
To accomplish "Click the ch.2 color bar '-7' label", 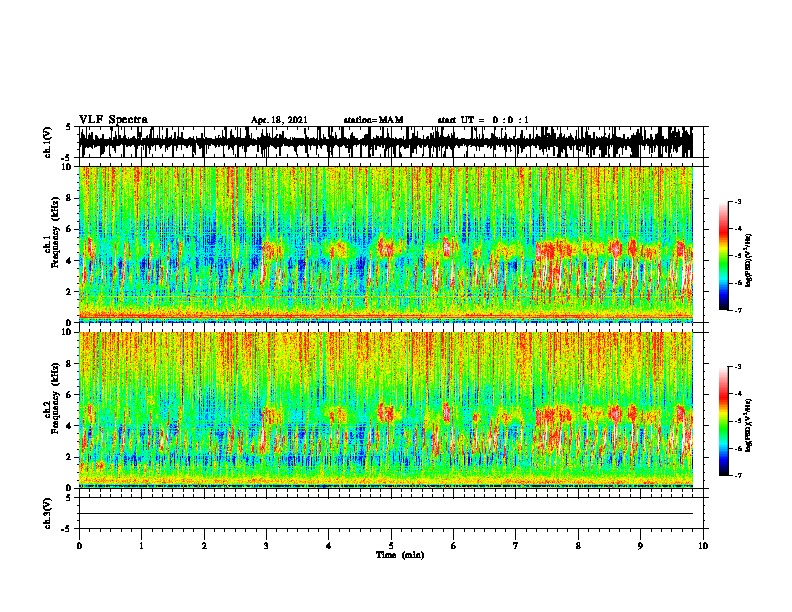I will [x=738, y=475].
